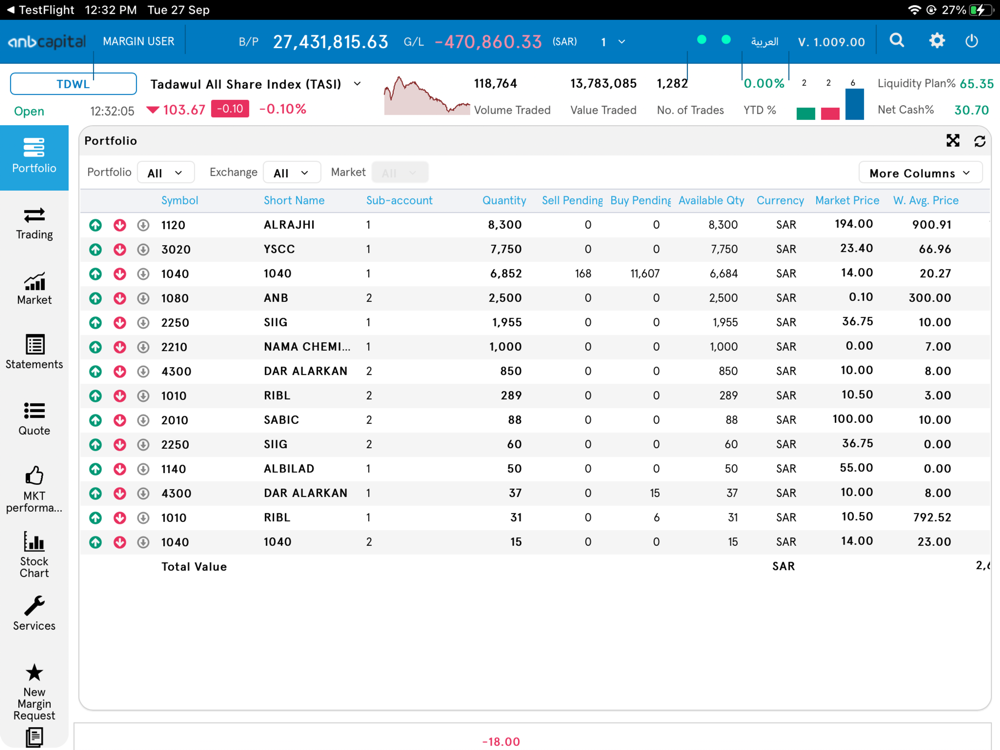Click the MARGIN USER label
1000x750 pixels.
point(138,41)
